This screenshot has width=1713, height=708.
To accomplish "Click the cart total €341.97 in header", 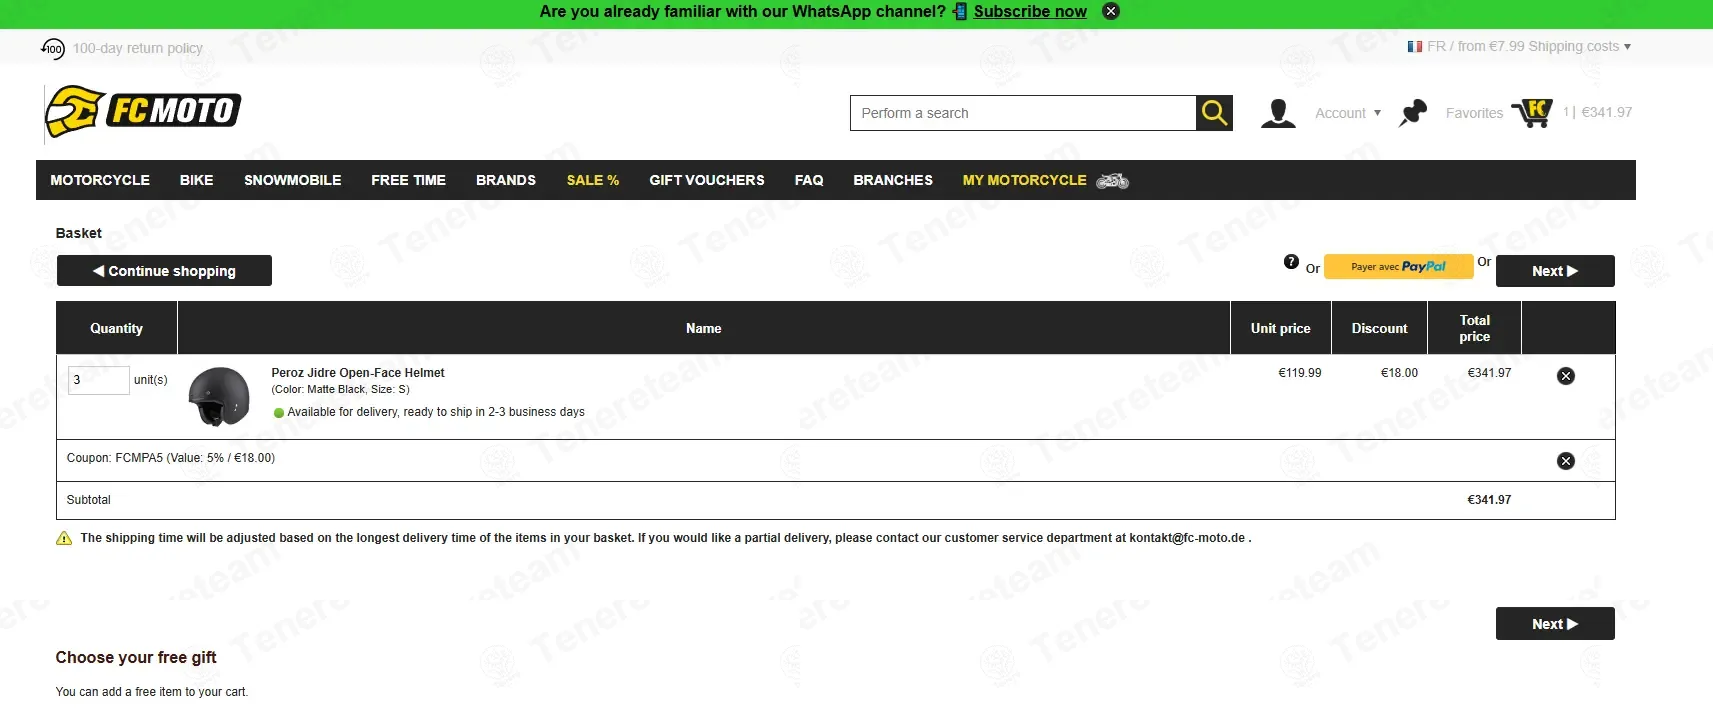I will [1606, 112].
